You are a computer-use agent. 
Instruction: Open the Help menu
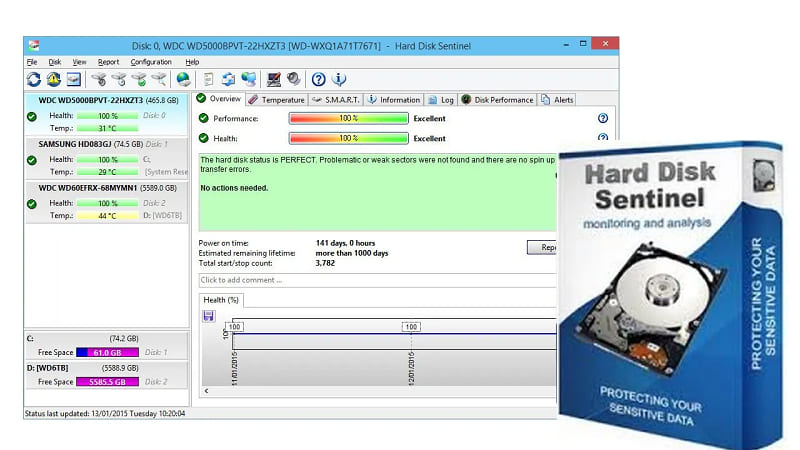(x=192, y=62)
